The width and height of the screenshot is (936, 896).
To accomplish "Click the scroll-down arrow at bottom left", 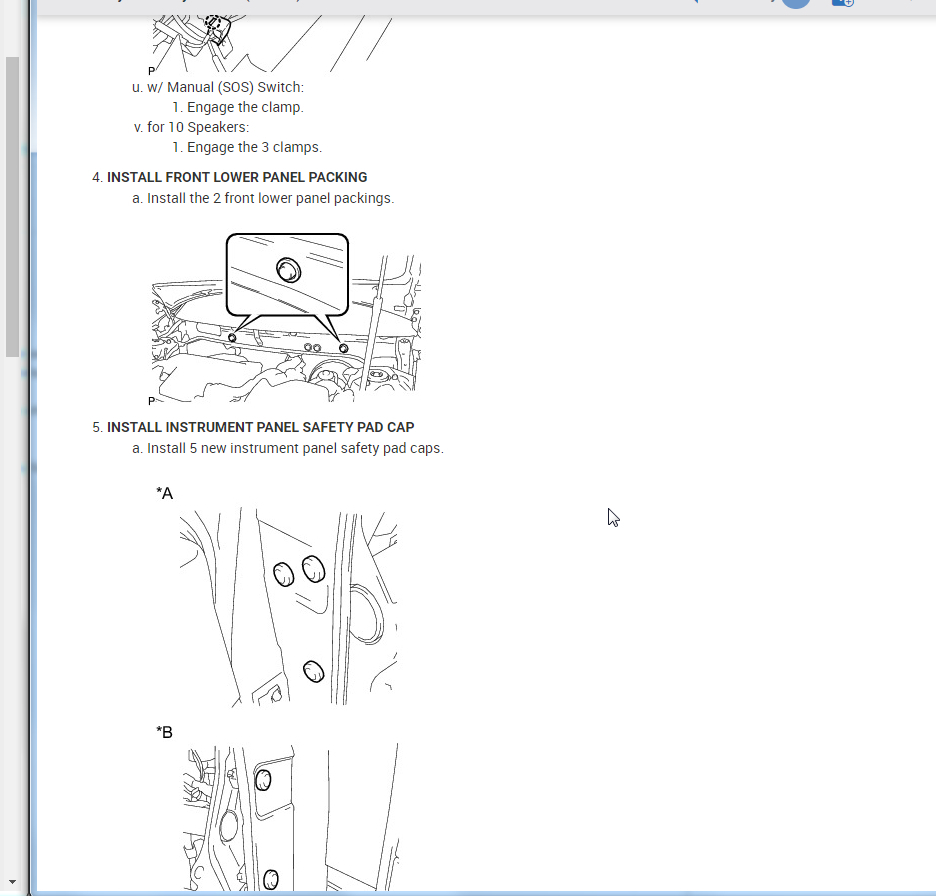I will point(13,882).
